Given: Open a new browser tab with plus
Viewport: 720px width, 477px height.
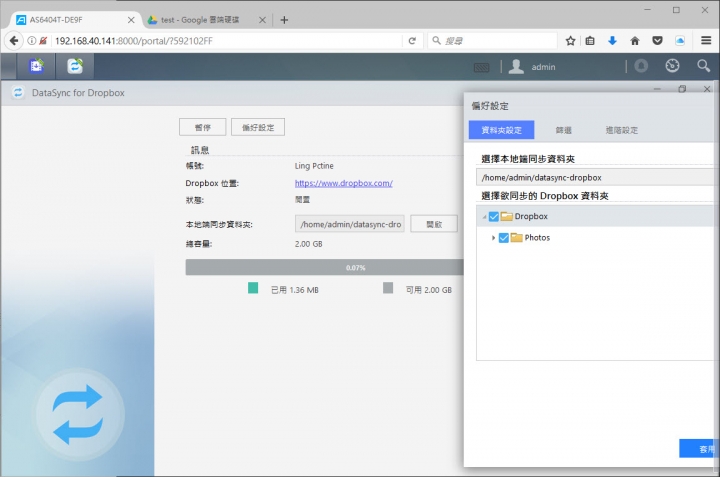Looking at the screenshot, I should (284, 20).
